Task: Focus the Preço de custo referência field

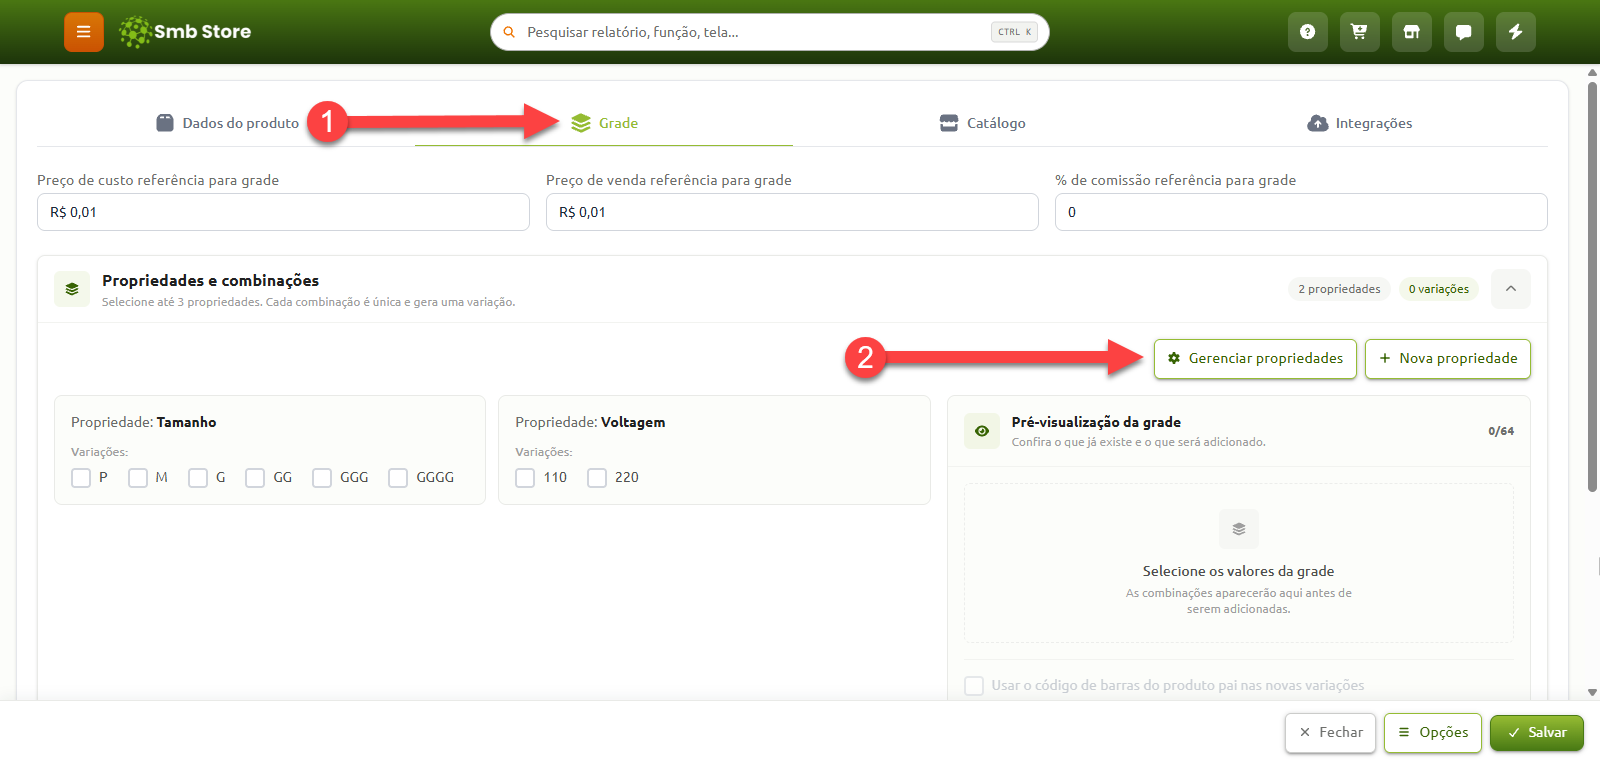Action: [283, 212]
